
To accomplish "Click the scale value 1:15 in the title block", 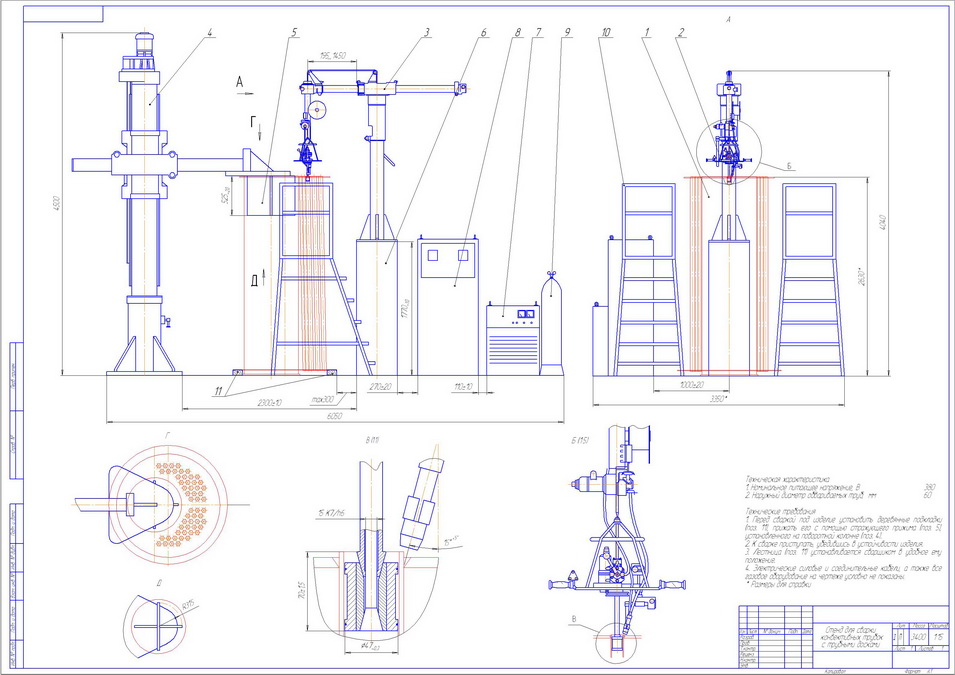I will pos(938,637).
